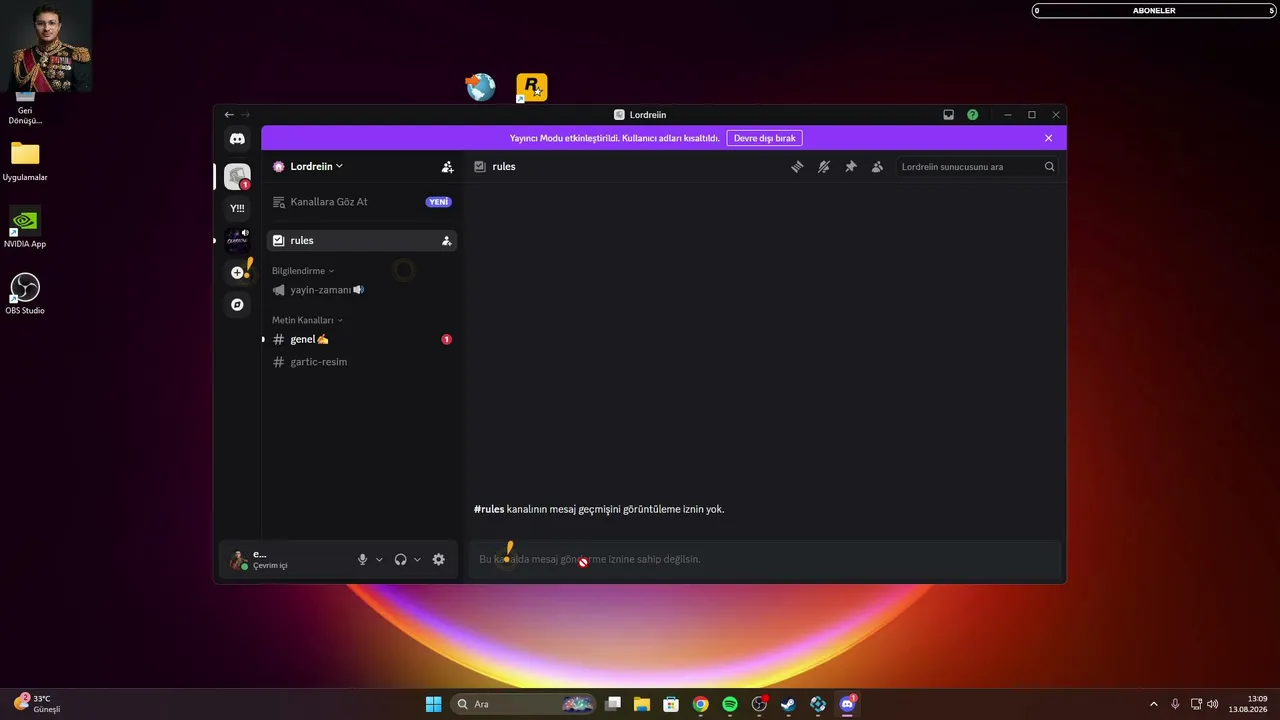The image size is (1280, 720).
Task: Add a server with the plus icon
Action: (237, 272)
